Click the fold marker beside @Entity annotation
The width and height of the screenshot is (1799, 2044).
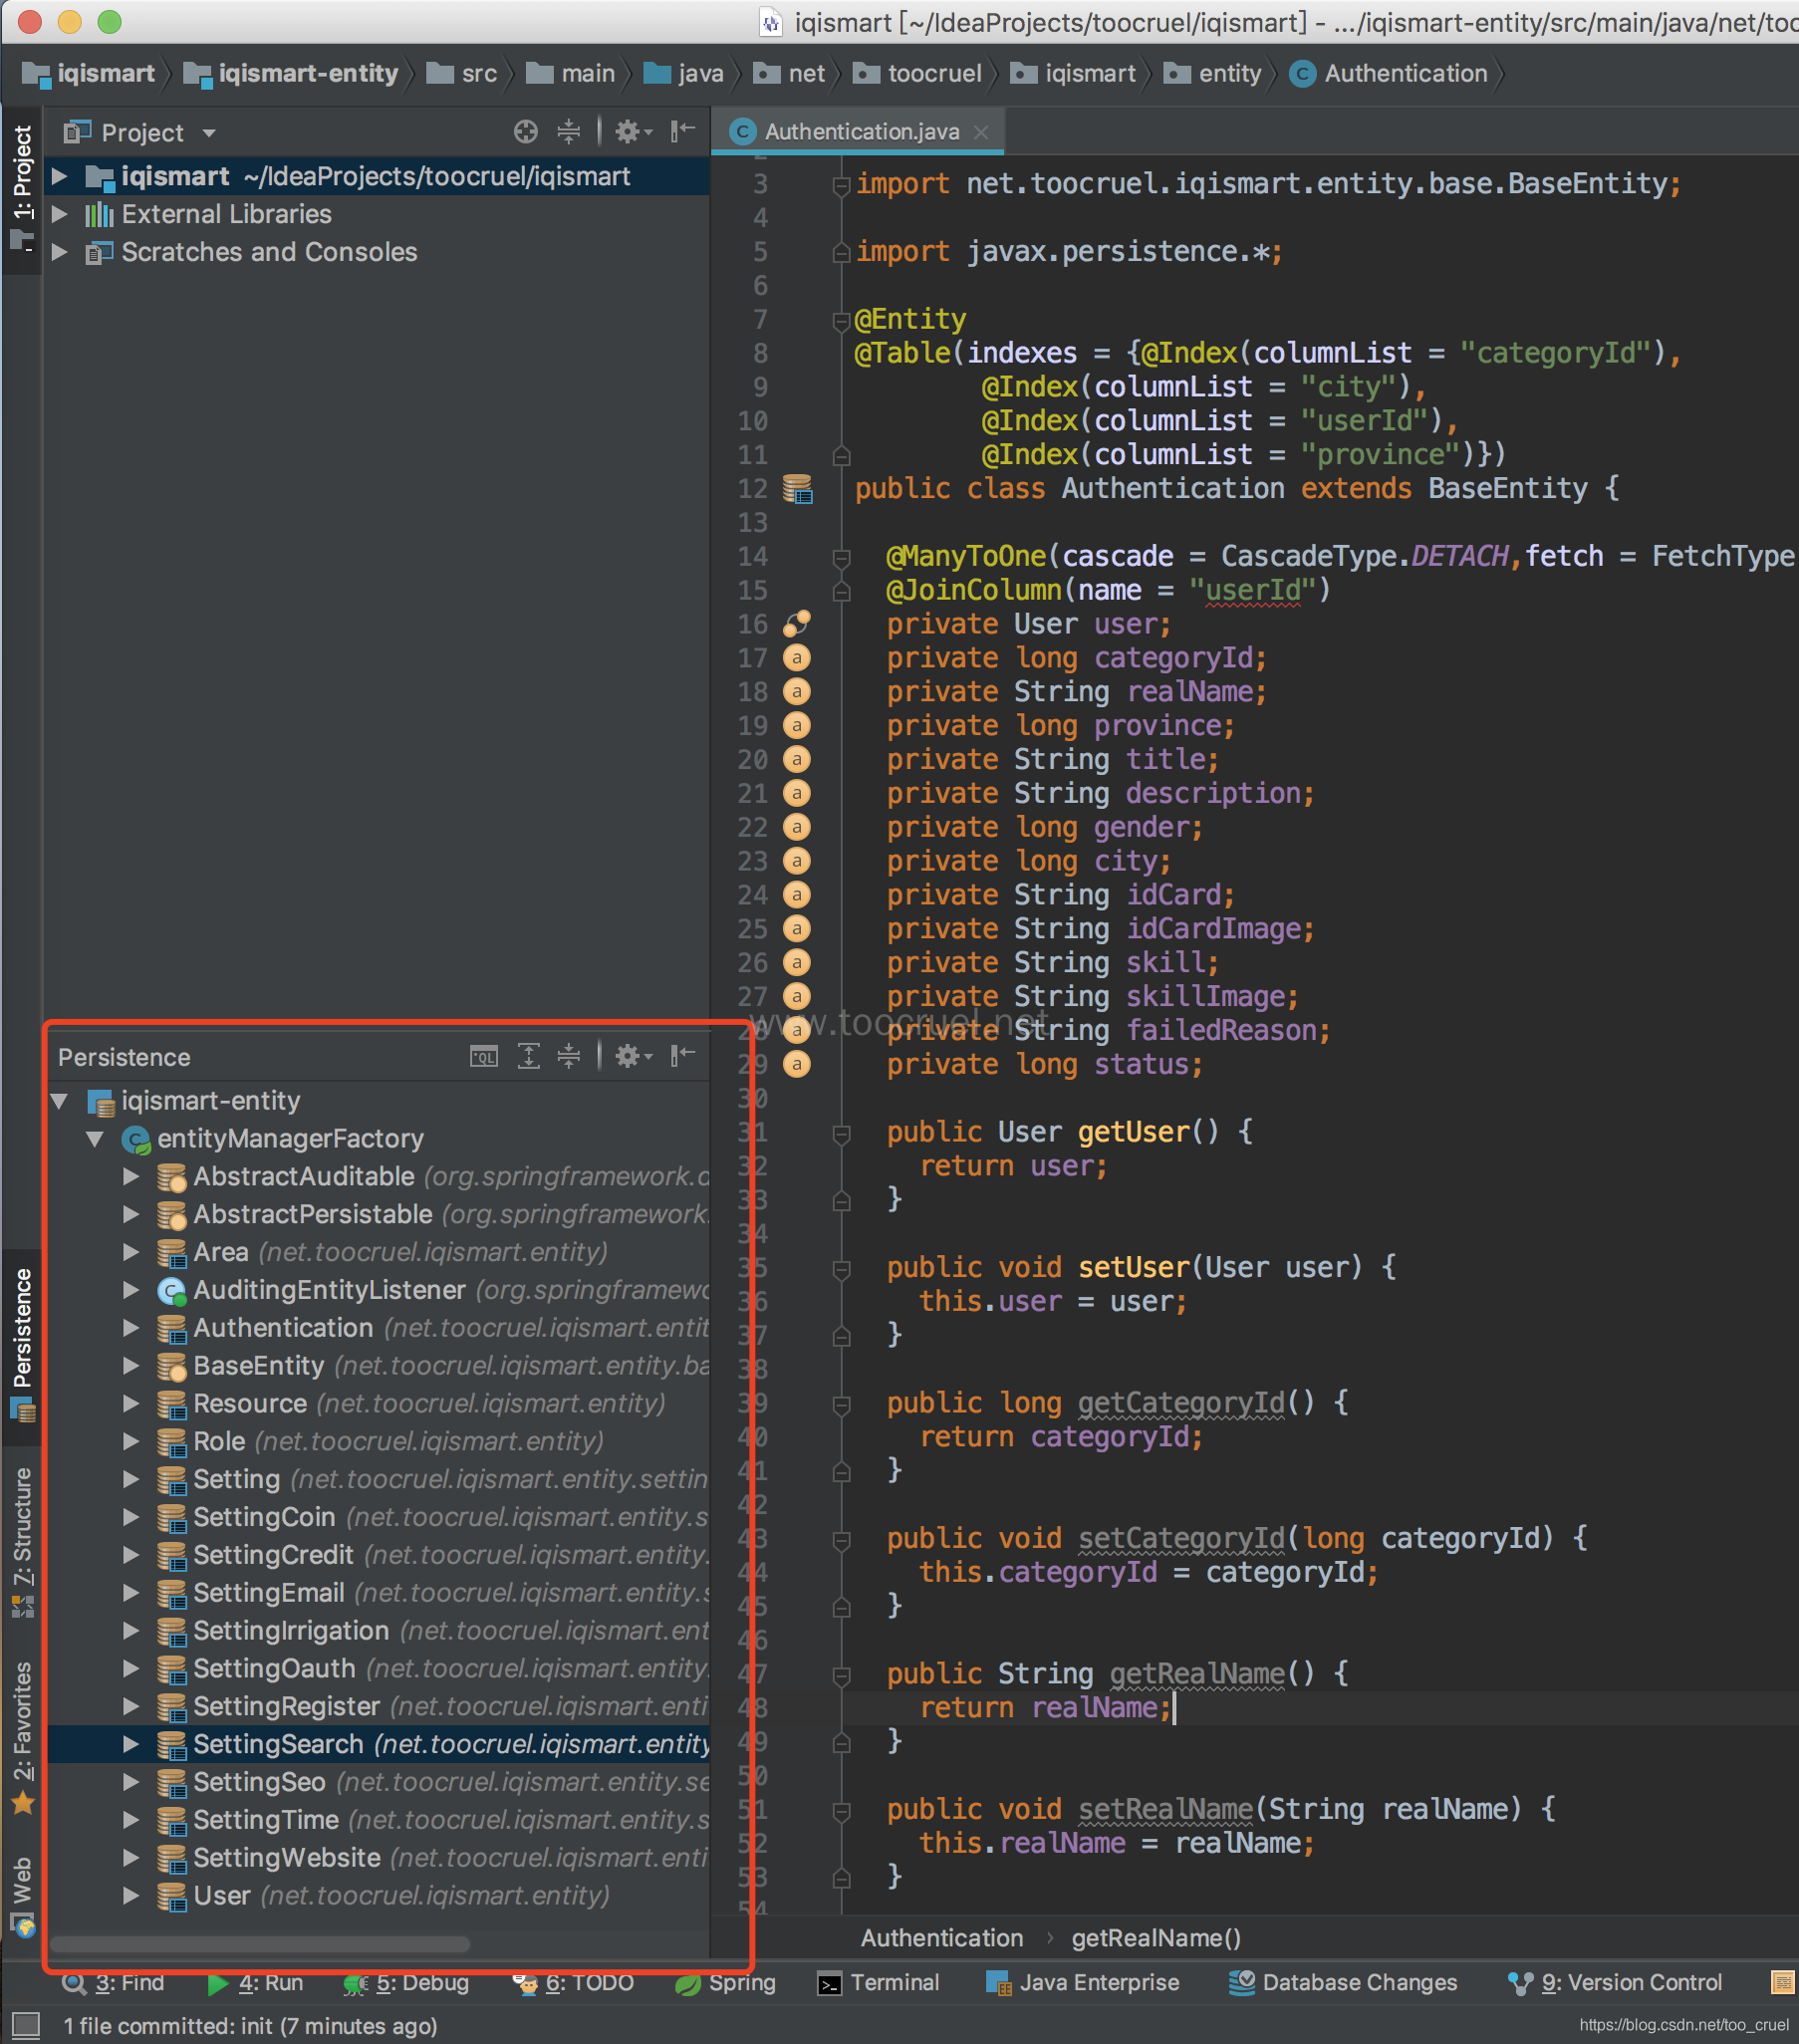click(842, 320)
